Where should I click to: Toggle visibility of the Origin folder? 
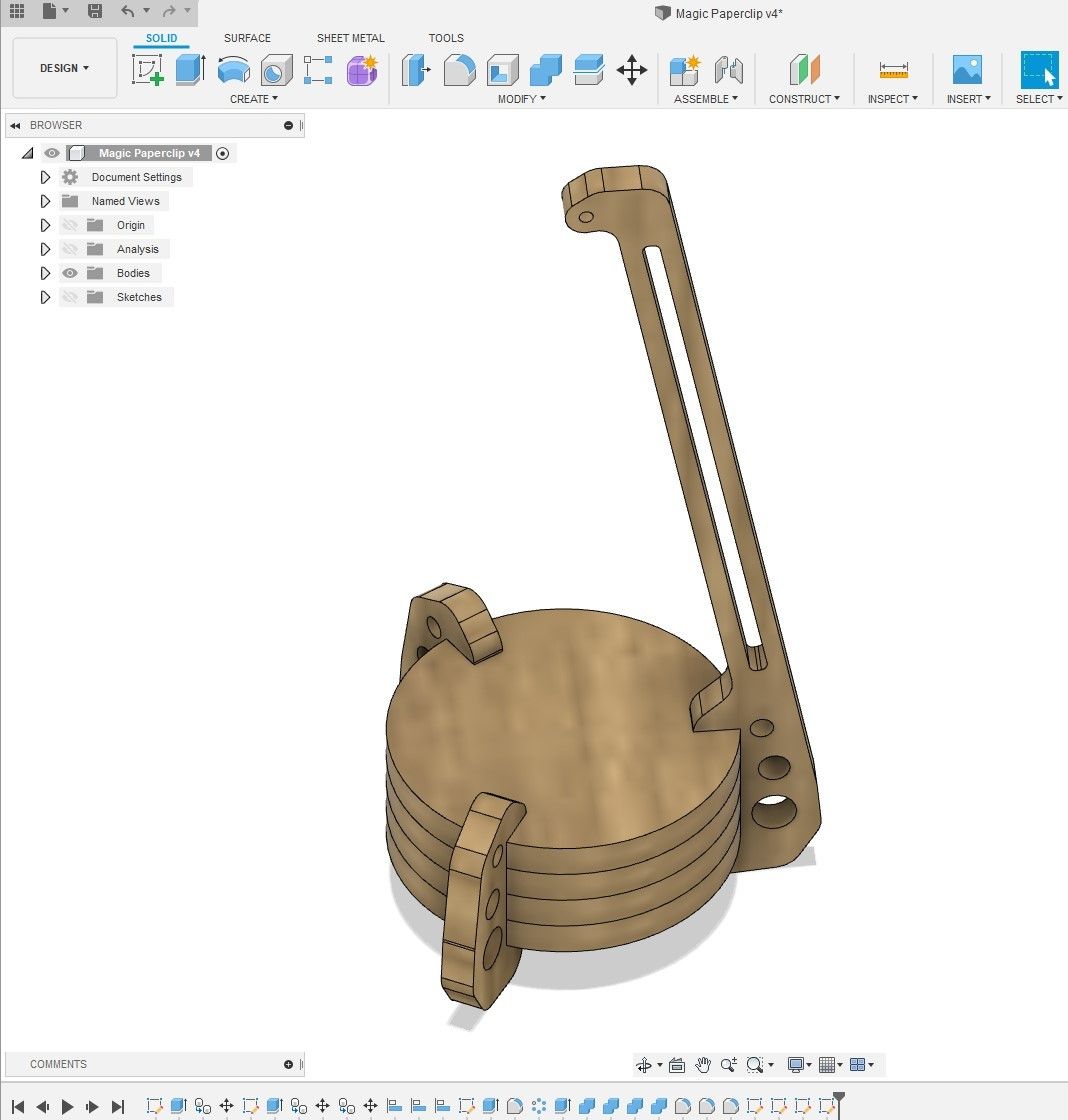point(69,225)
